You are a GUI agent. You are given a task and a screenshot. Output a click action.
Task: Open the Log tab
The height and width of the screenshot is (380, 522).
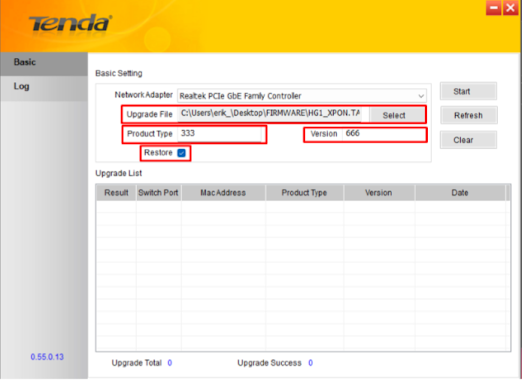pos(44,87)
